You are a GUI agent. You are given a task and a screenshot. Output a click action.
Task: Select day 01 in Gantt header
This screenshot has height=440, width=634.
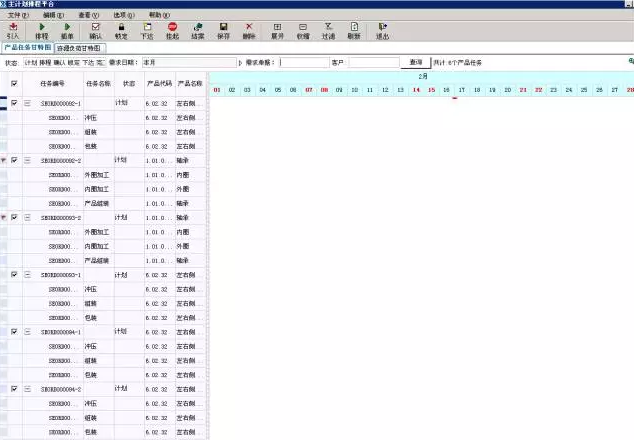tap(217, 90)
